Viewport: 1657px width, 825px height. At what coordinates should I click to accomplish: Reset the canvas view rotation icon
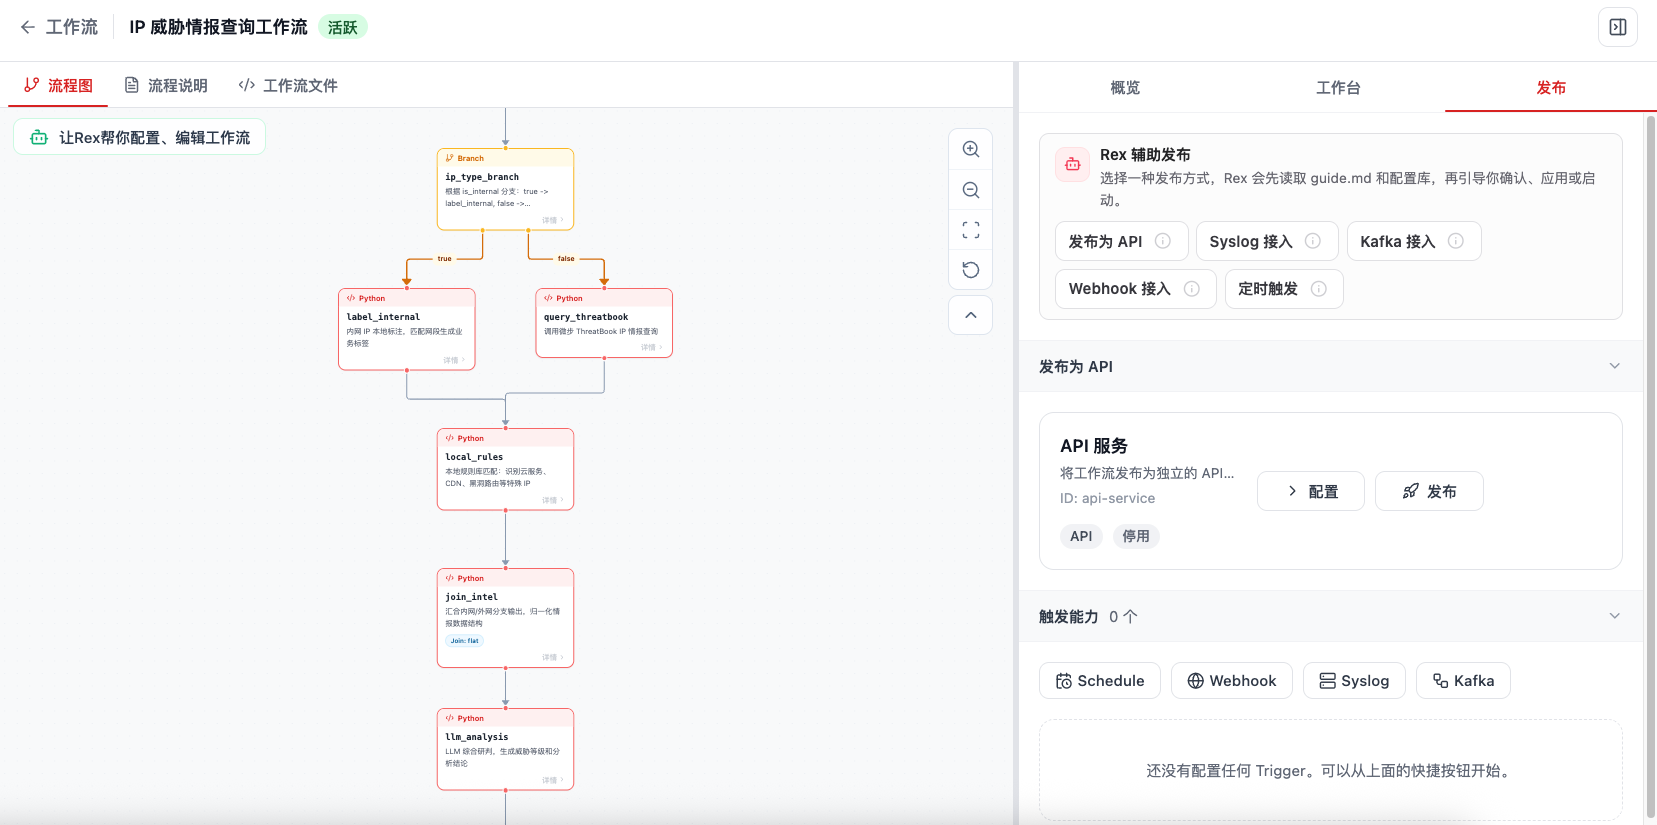click(970, 270)
